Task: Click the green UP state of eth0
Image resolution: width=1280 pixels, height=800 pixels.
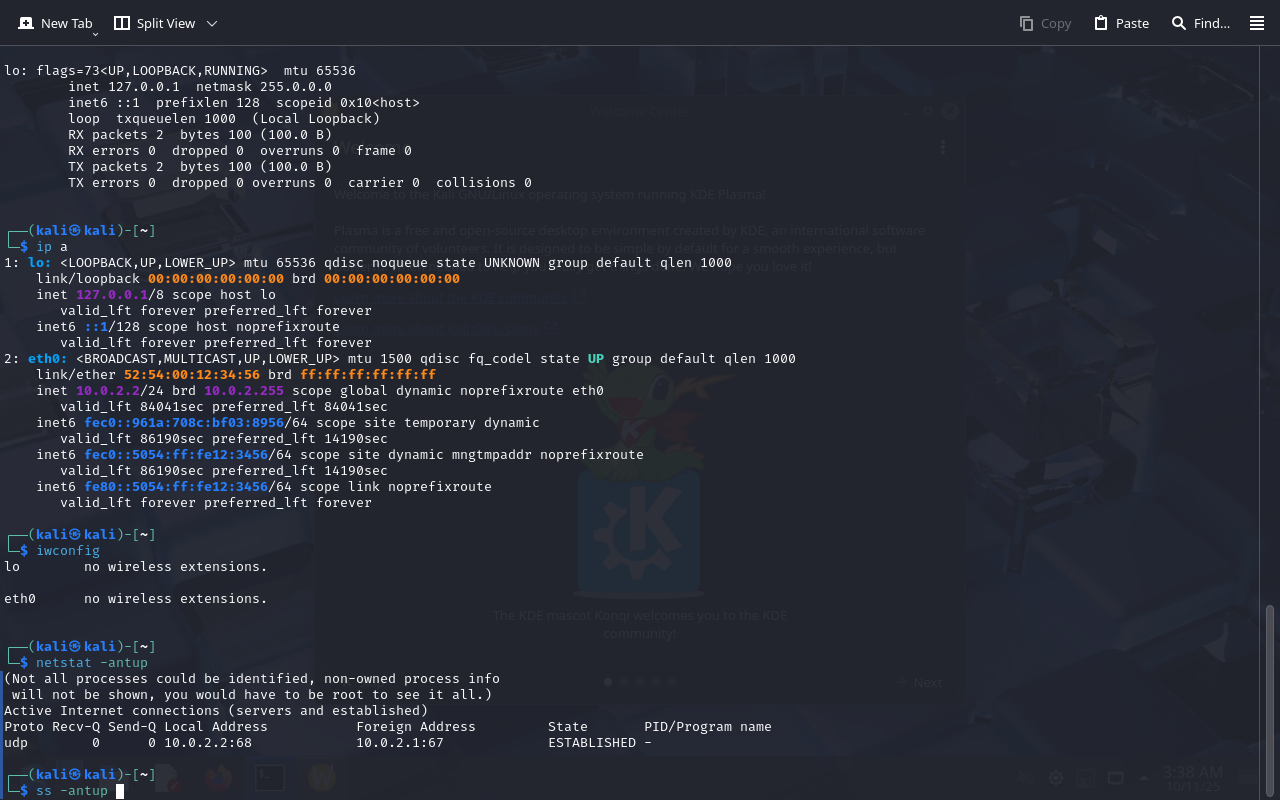Action: [x=595, y=359]
